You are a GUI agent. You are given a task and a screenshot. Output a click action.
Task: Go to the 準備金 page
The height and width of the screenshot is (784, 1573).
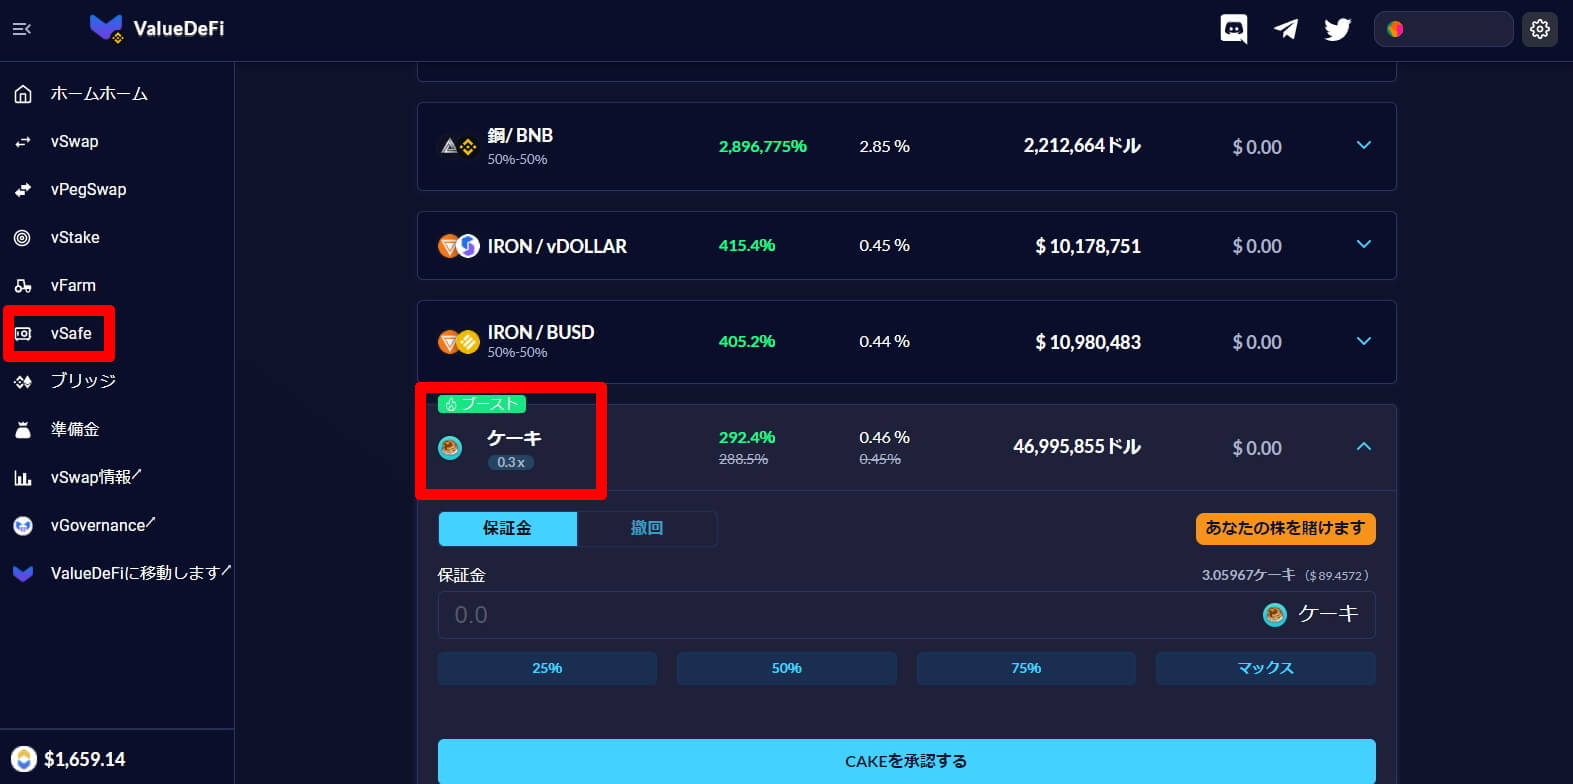tap(75, 429)
